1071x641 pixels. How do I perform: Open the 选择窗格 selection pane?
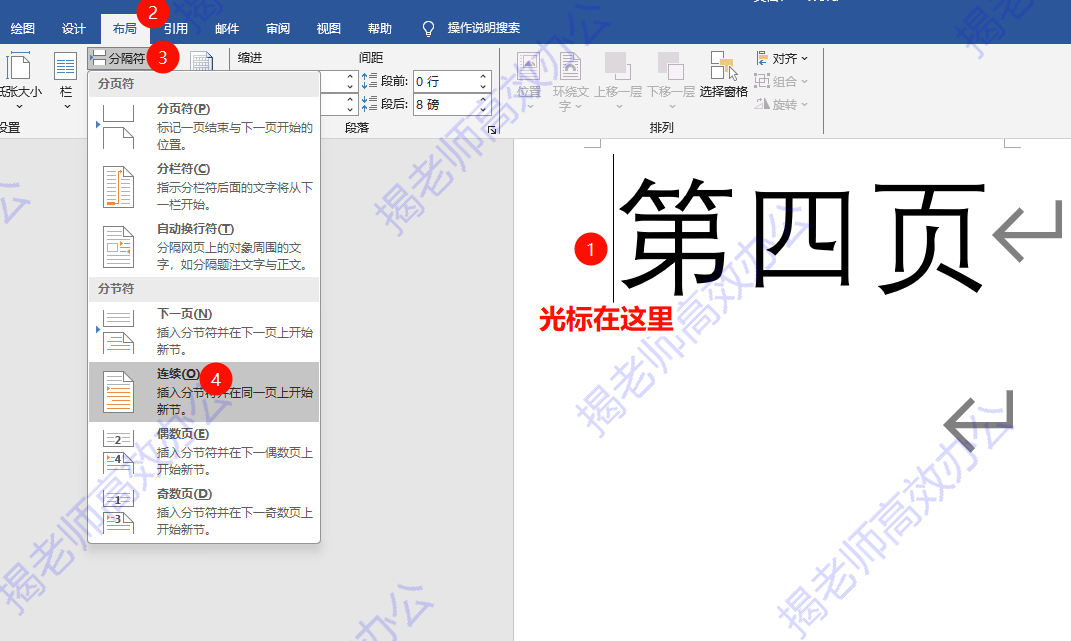click(x=723, y=75)
